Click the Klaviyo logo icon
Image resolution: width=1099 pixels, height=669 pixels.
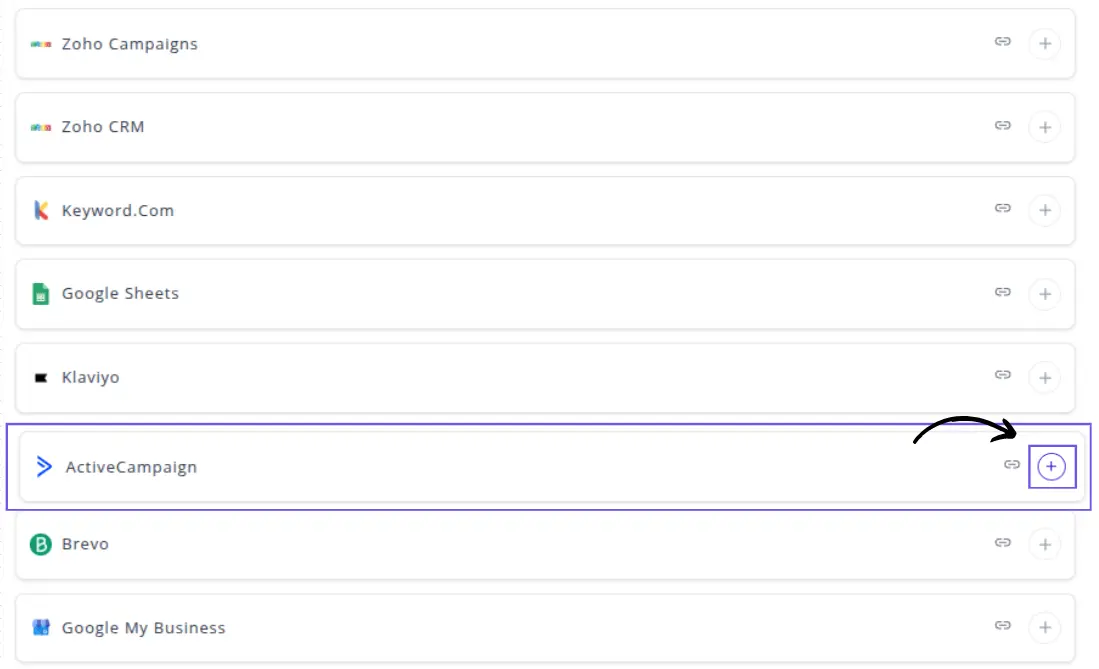(x=41, y=378)
